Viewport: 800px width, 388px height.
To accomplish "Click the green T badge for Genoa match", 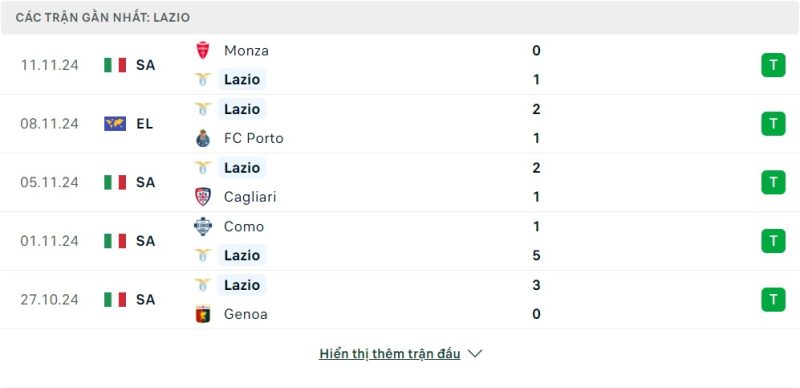I will 773,300.
